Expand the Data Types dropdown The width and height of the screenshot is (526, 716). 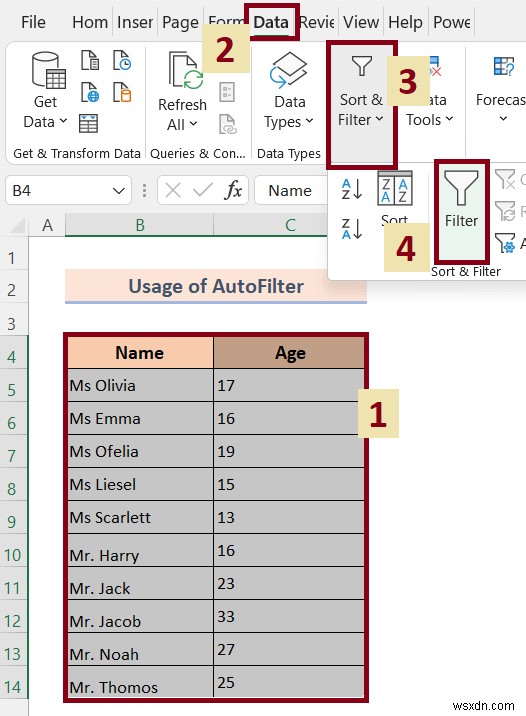point(289,91)
